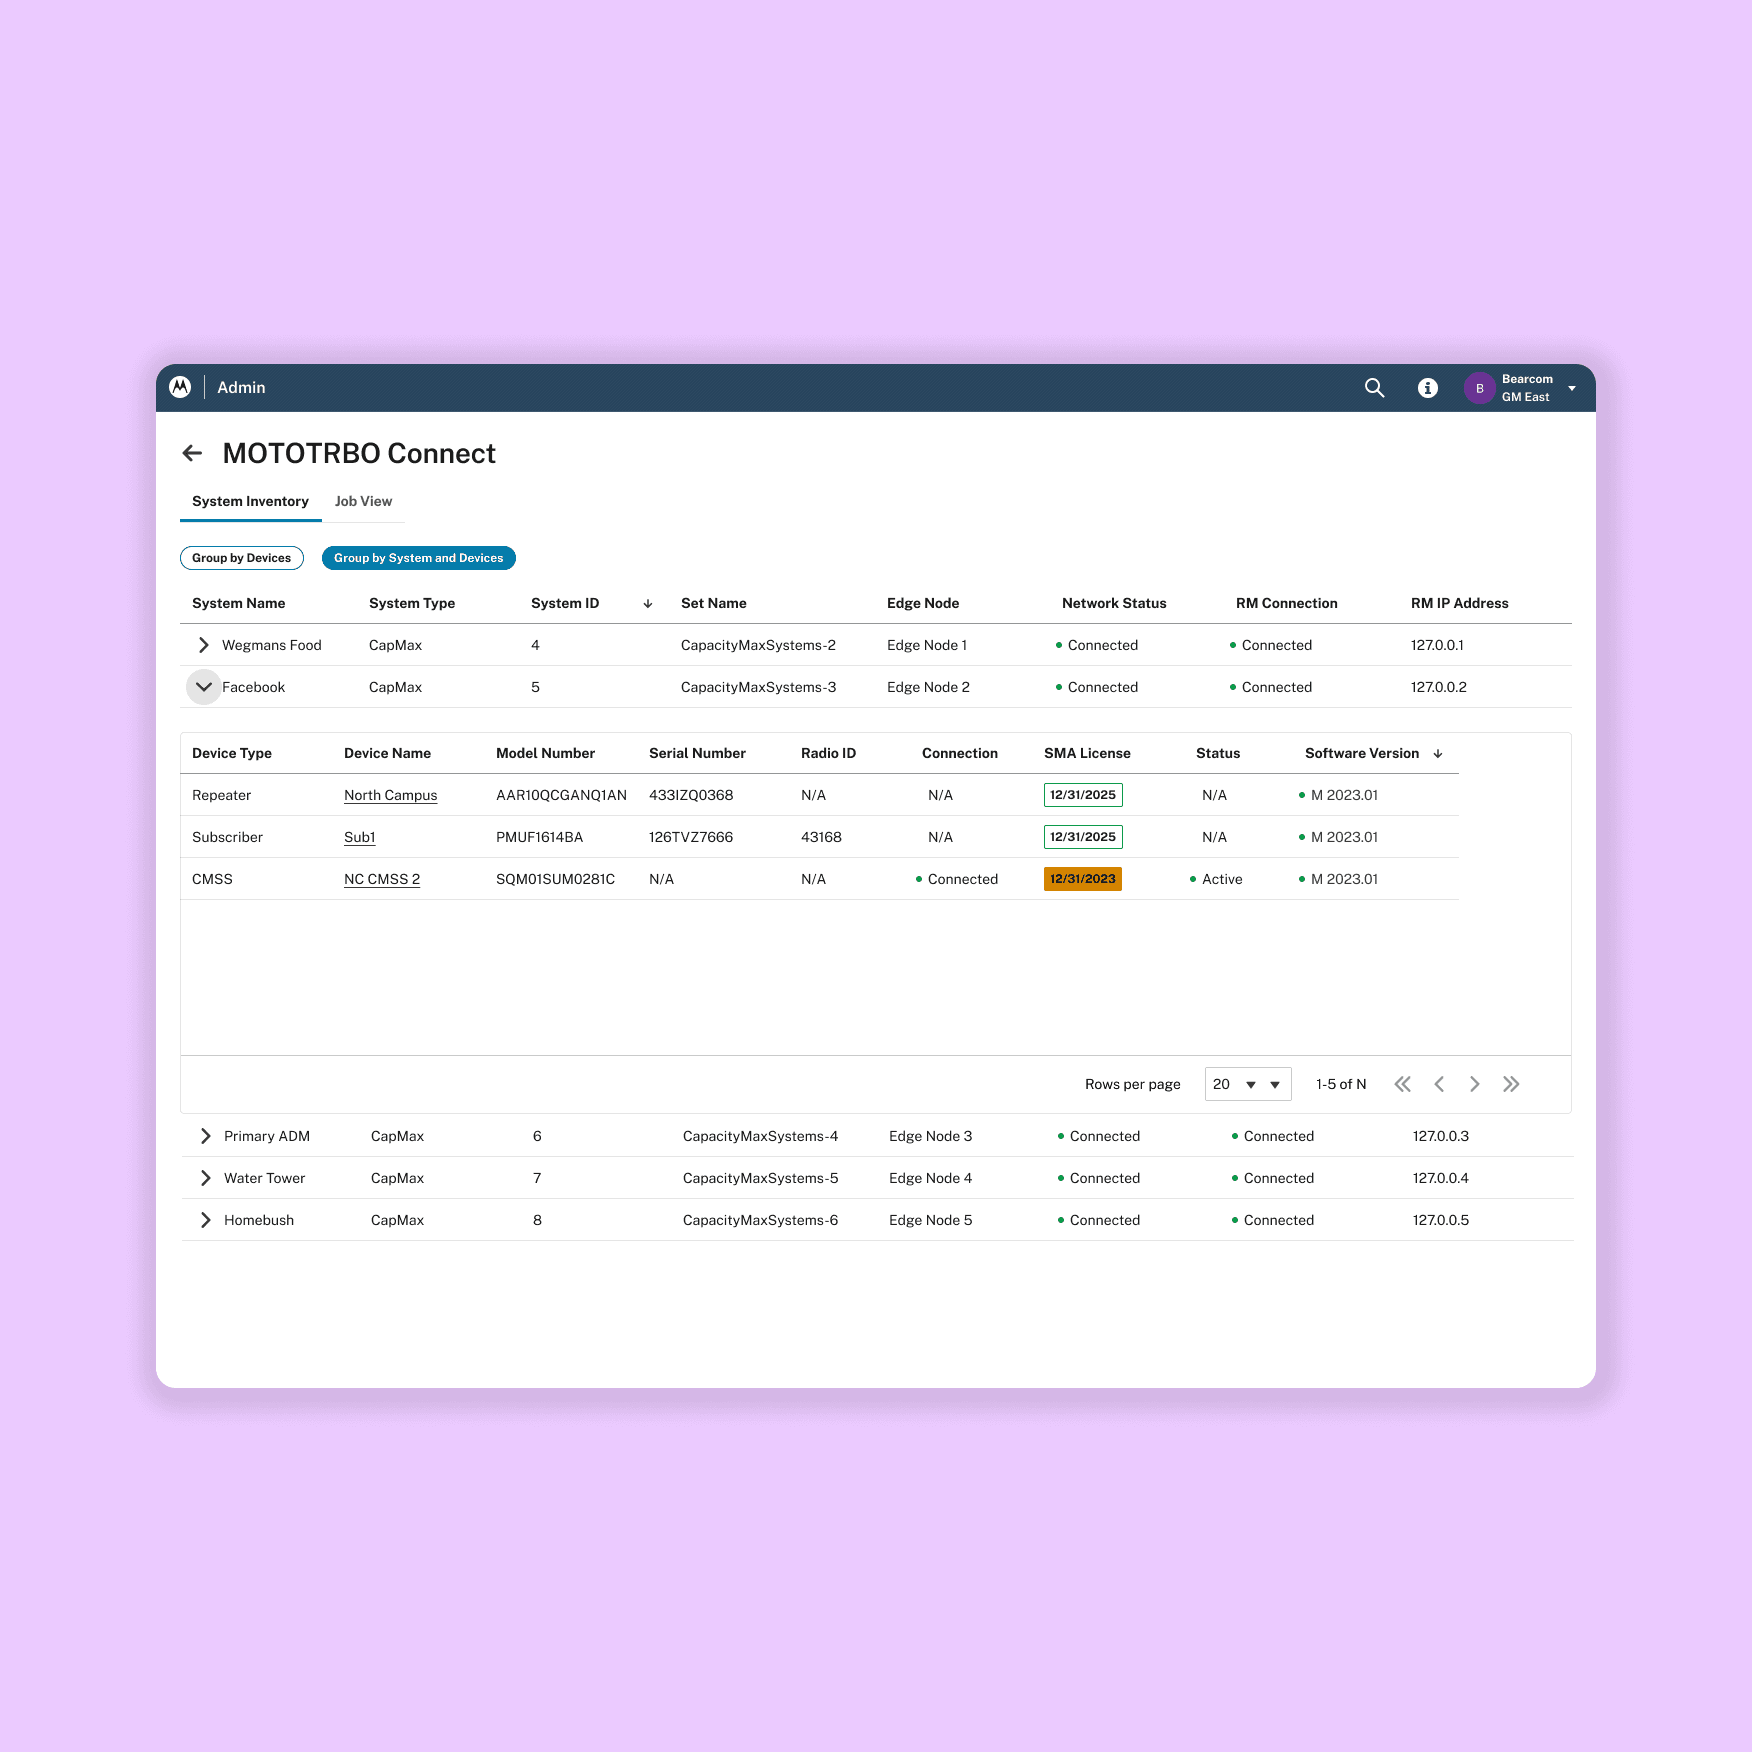Click North Campus 12/31/2025 license badge
1752x1752 pixels.
(1083, 795)
